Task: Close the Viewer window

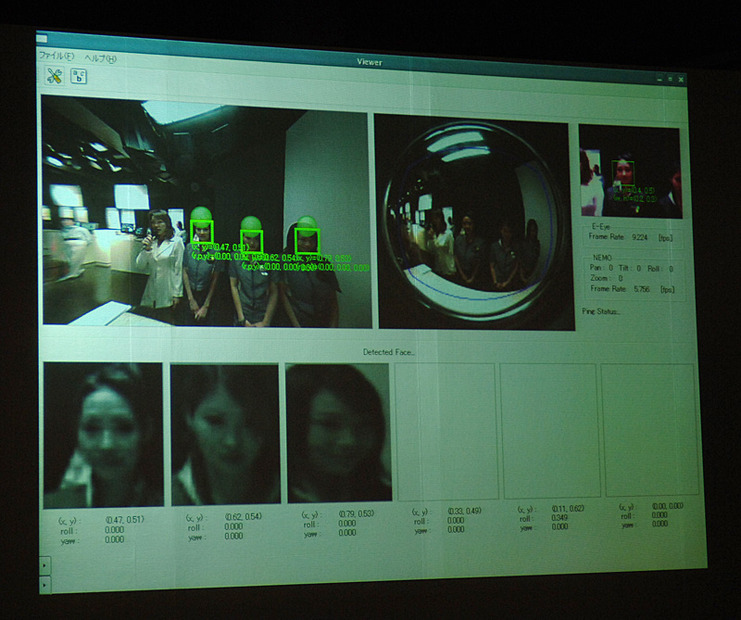Action: coord(682,79)
